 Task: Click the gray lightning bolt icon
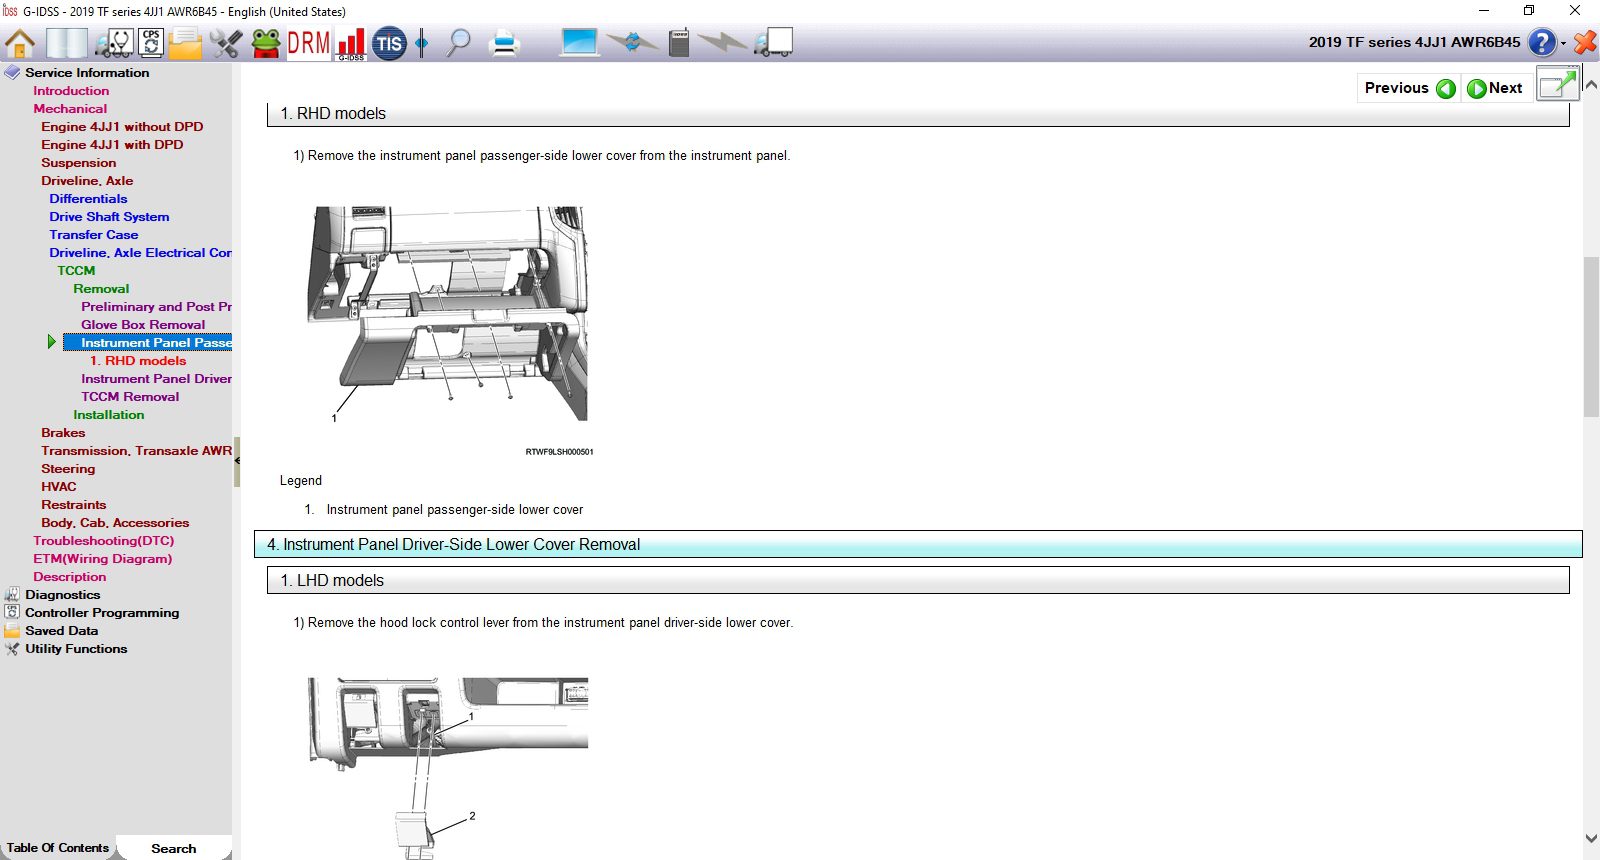pyautogui.click(x=722, y=43)
